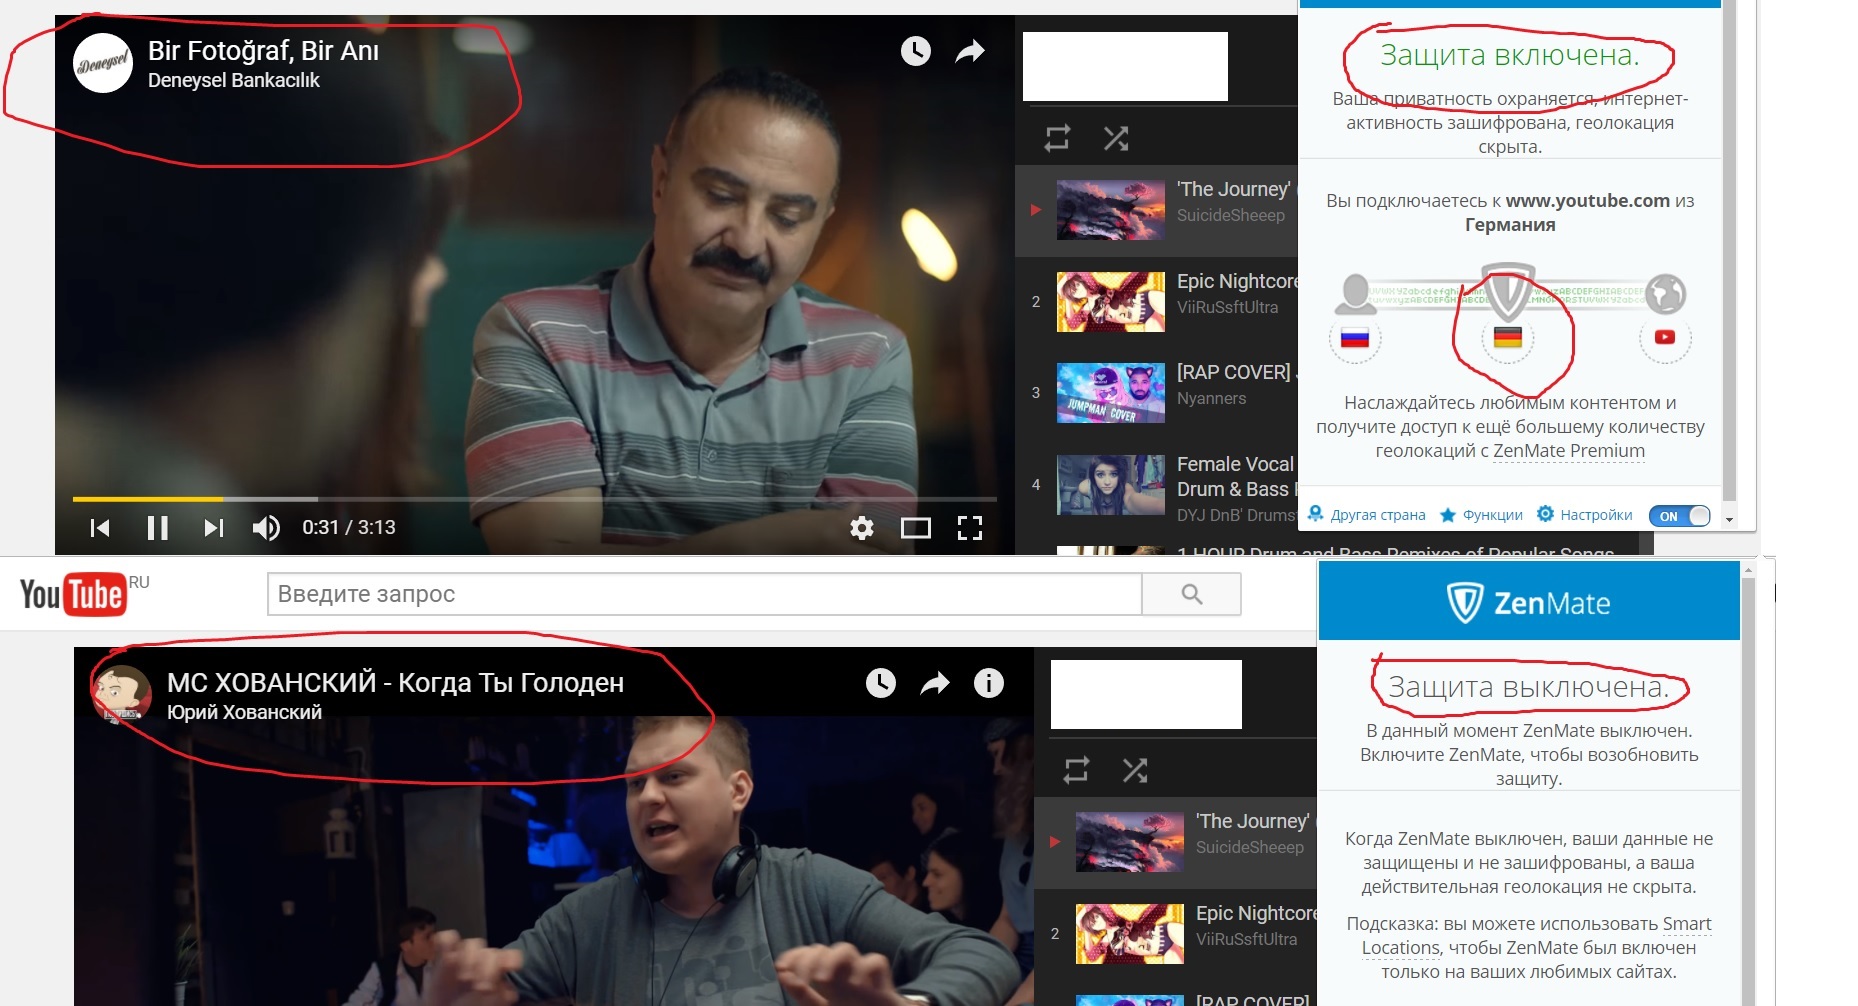The height and width of the screenshot is (1006, 1858).
Task: Click 'DYJ DnB' Drums' uploader text
Action: pos(1236,515)
